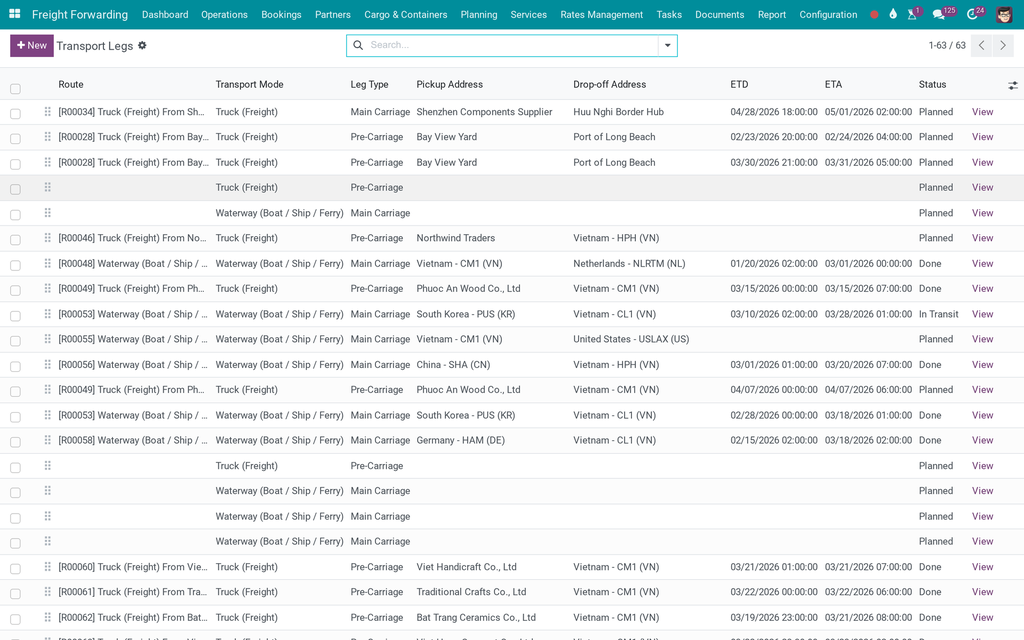Sort by the Status column header
The width and height of the screenshot is (1024, 640).
(x=932, y=84)
